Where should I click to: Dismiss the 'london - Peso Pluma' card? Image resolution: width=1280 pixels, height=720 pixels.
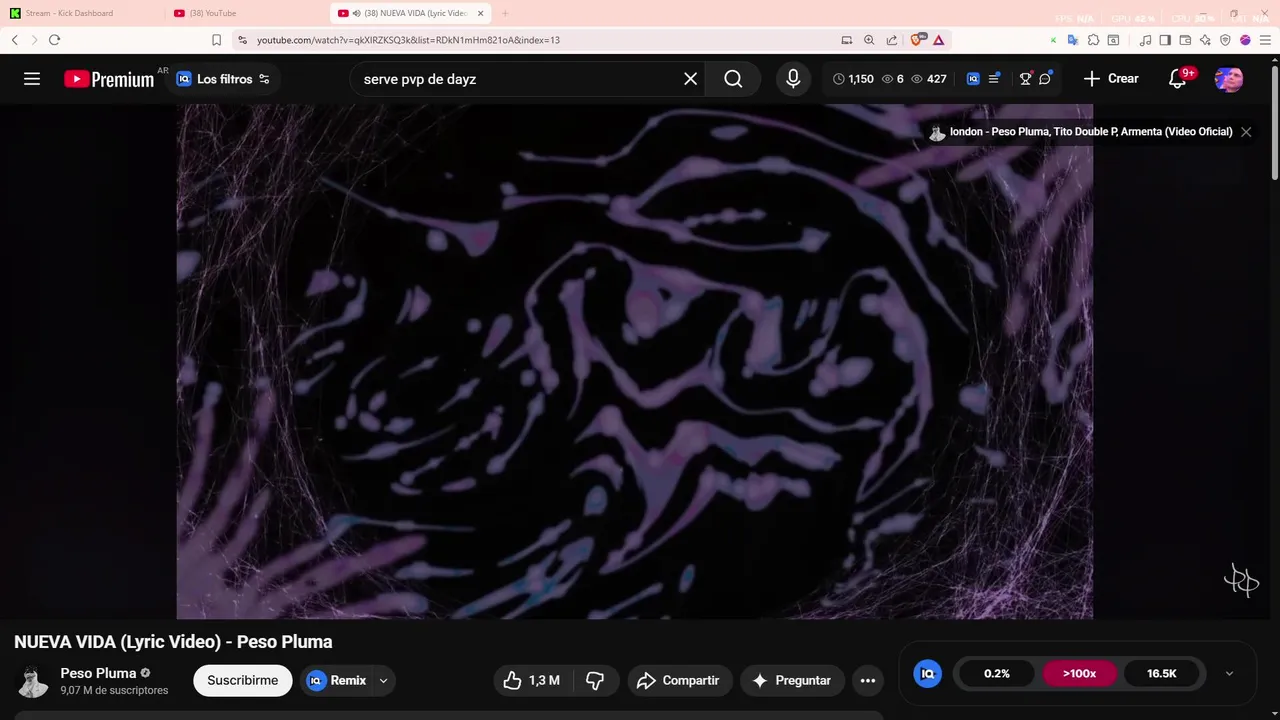pyautogui.click(x=1246, y=132)
